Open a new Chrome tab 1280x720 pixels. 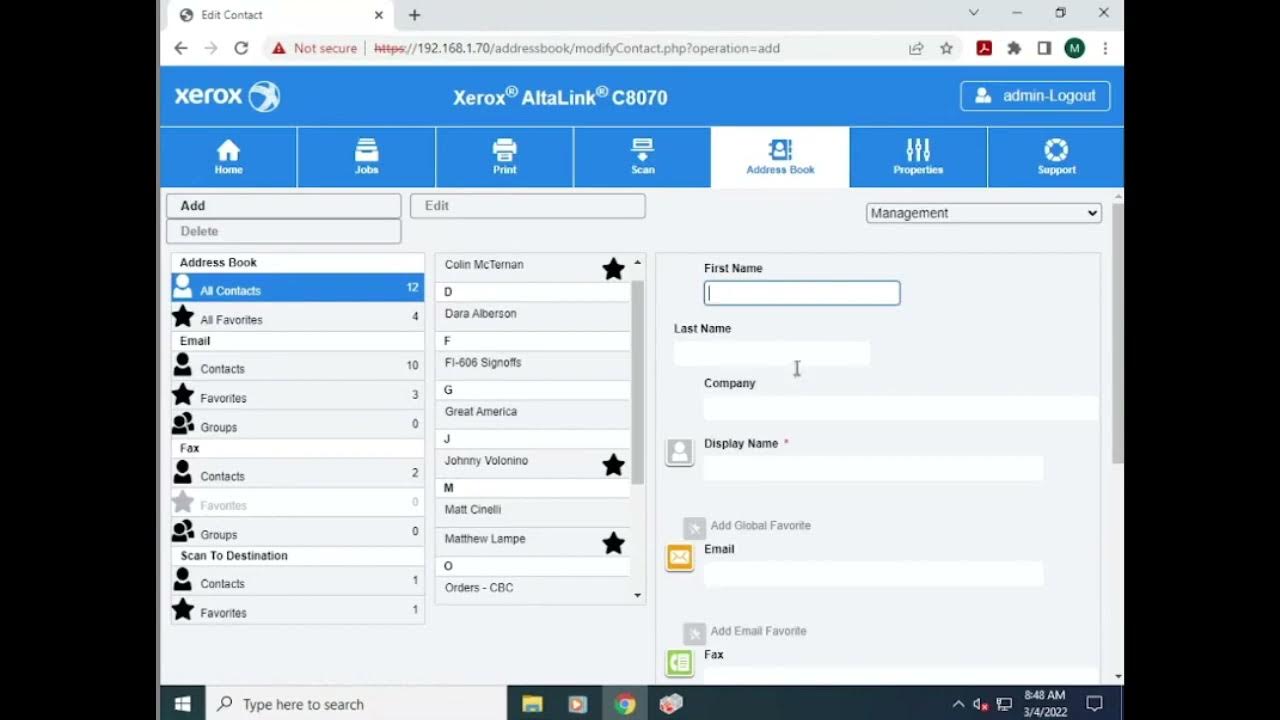tap(414, 15)
